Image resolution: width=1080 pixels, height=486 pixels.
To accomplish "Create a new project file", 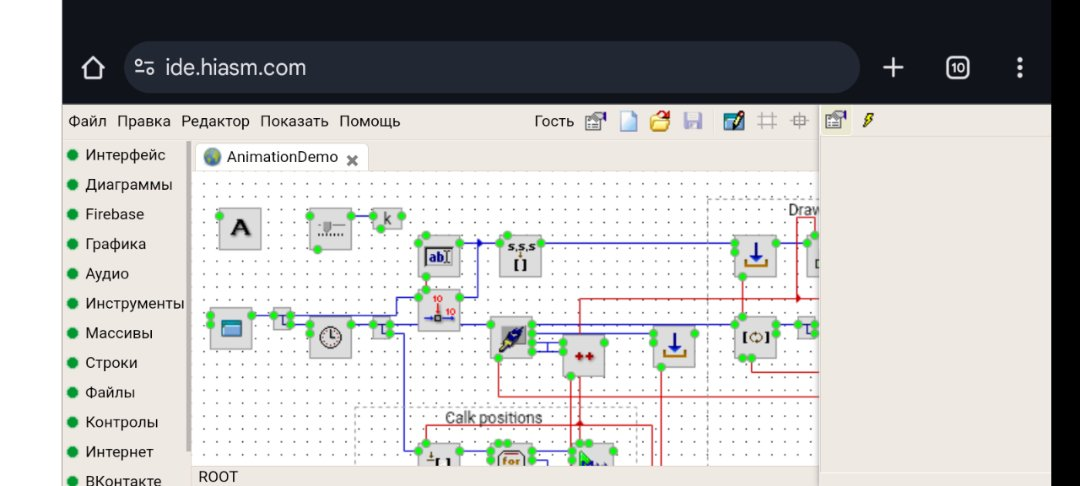I will coord(628,122).
